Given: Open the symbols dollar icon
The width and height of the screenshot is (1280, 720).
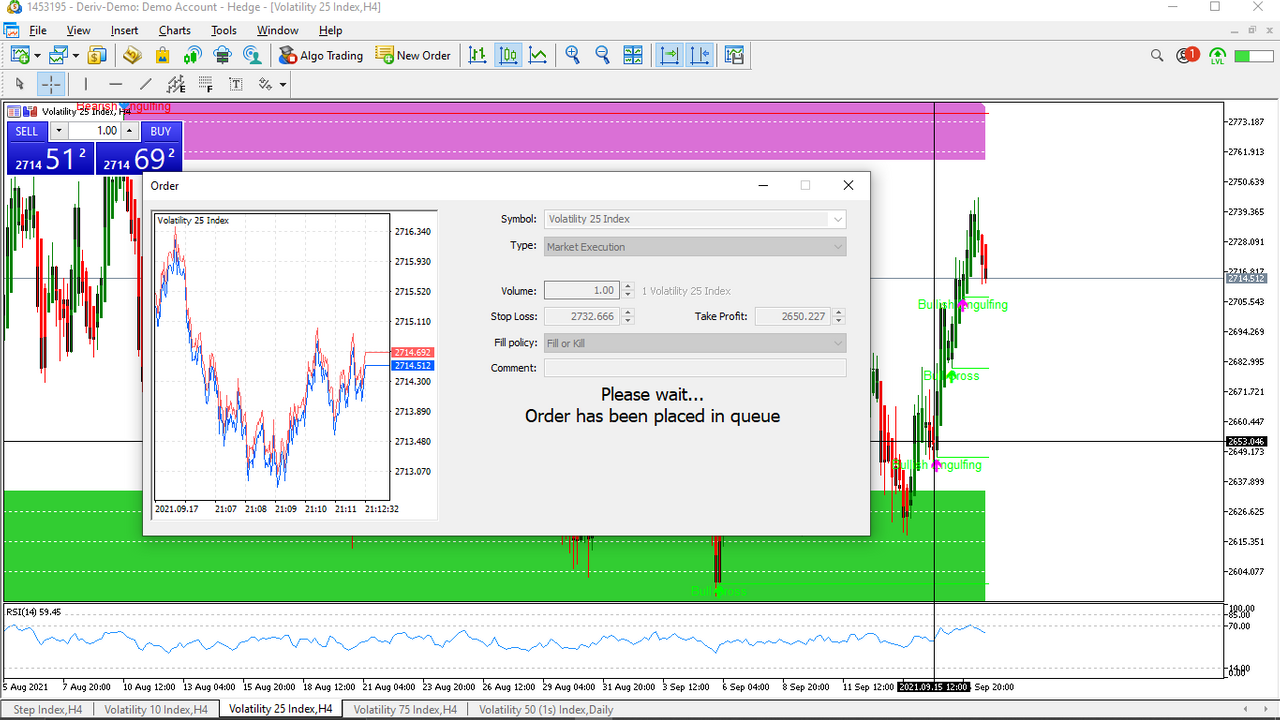Looking at the screenshot, I should pos(97,55).
